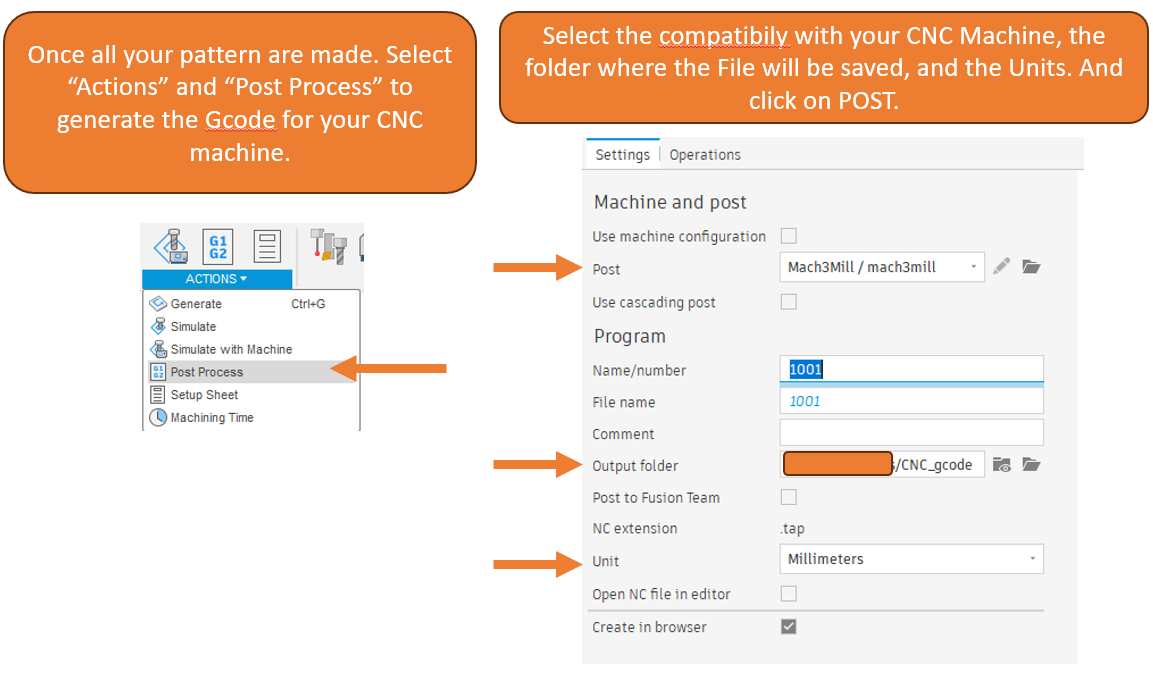The width and height of the screenshot is (1153, 679).
Task: Enable the Use machine configuration checkbox
Action: tap(789, 236)
